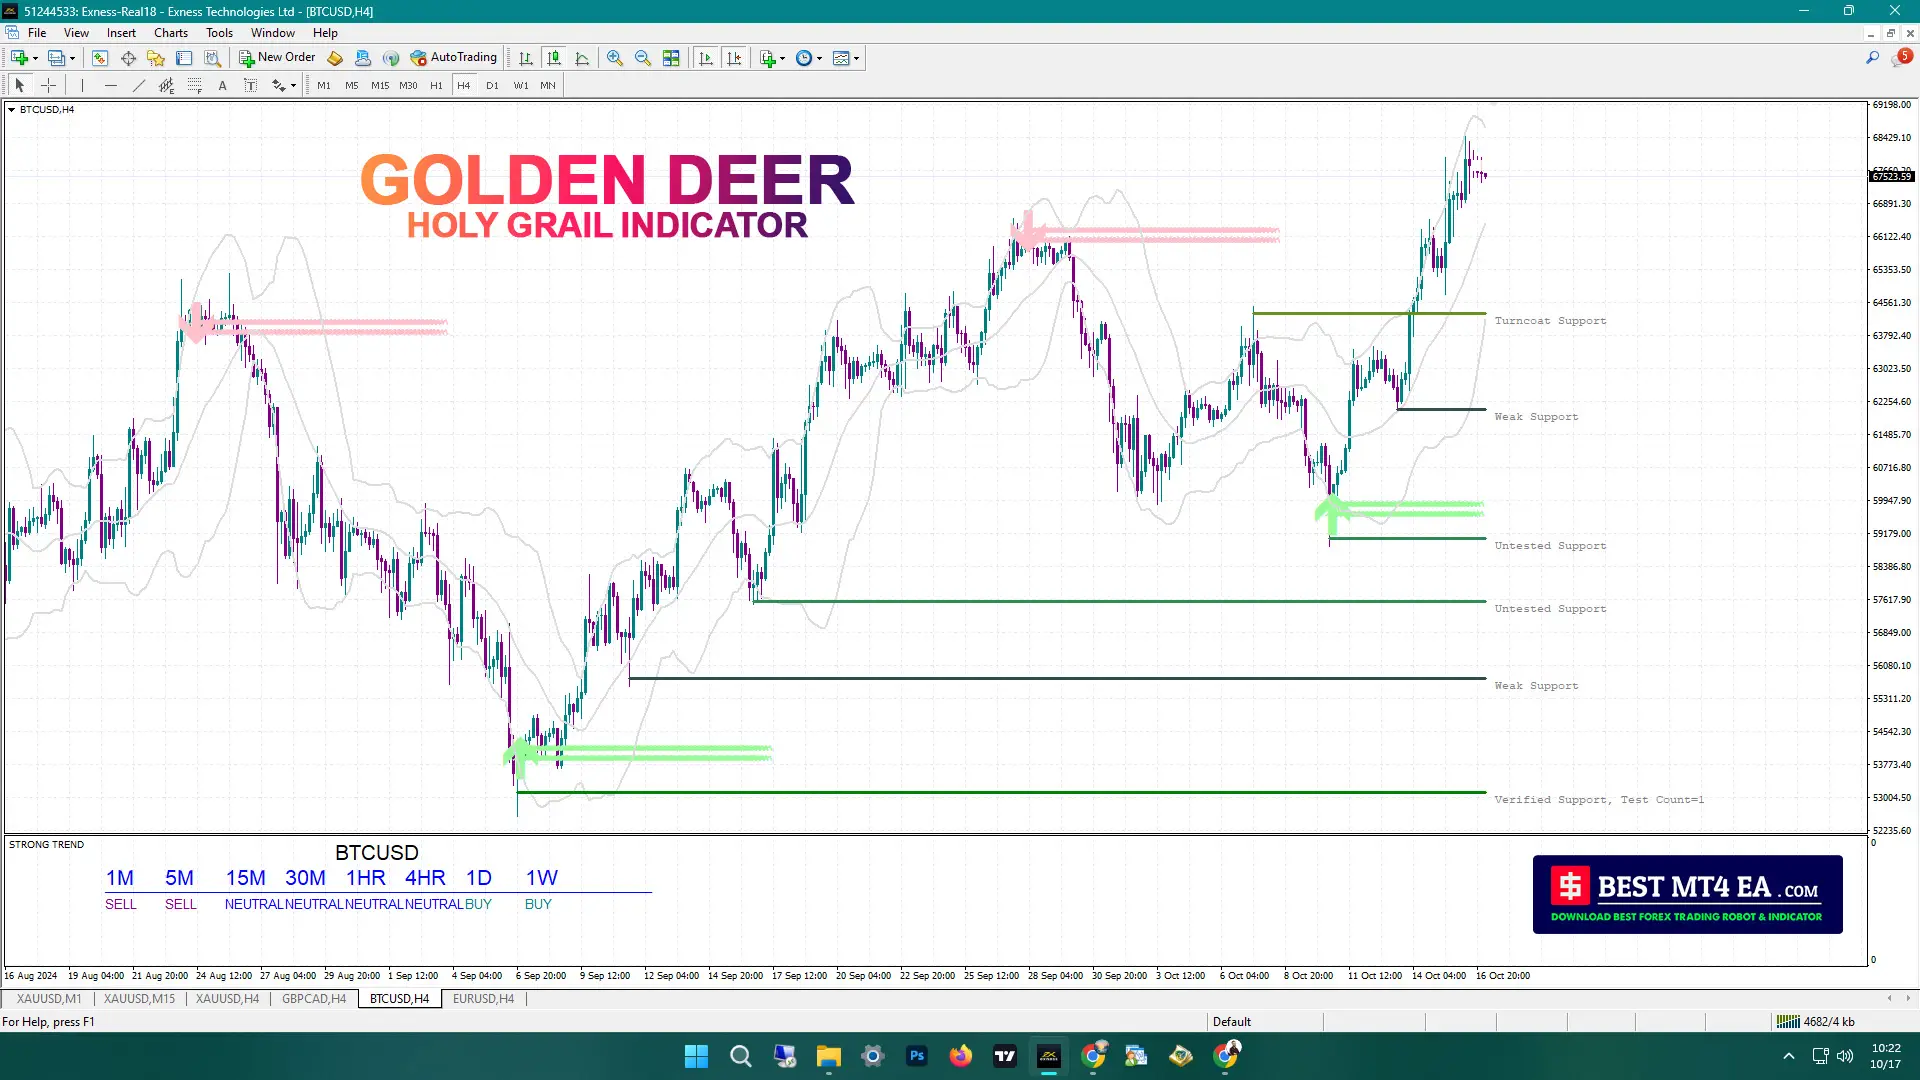Select the Equidistant Channel tool

(166, 85)
